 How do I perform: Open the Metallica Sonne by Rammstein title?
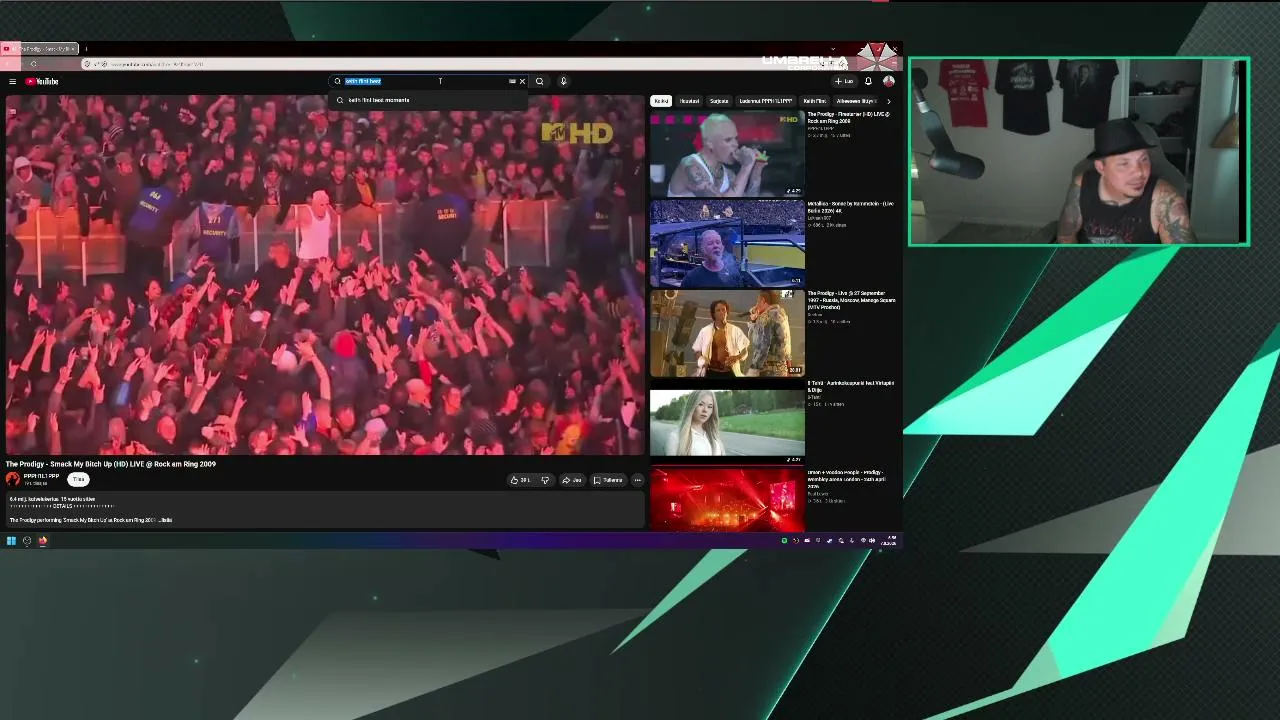tap(850, 207)
